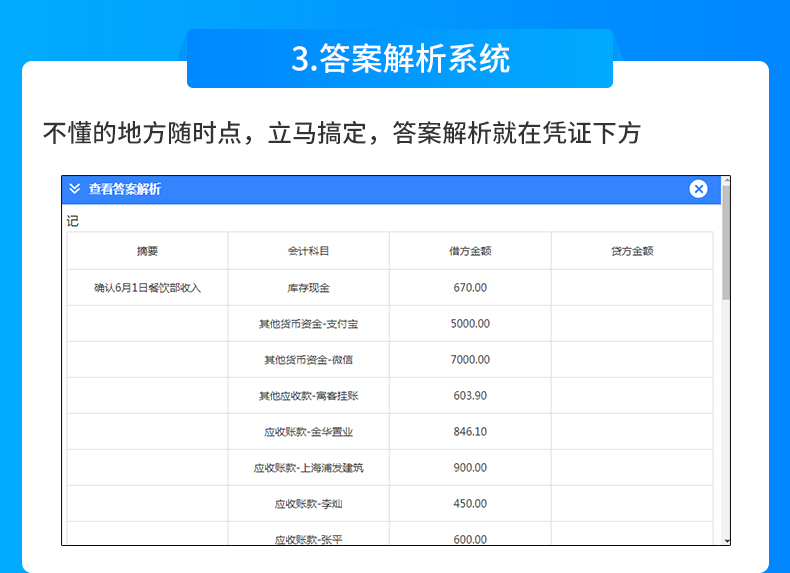This screenshot has width=790, height=573.
Task: Select the 其他货币资金-微信 account row
Action: (308, 360)
